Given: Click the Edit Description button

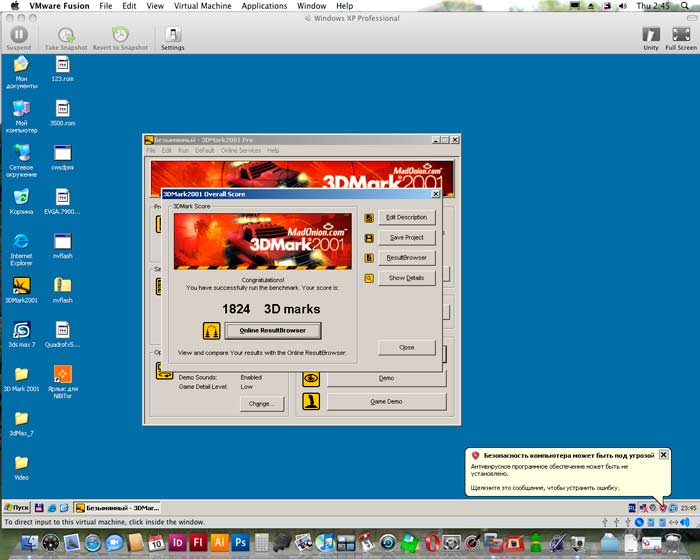Looking at the screenshot, I should point(406,217).
